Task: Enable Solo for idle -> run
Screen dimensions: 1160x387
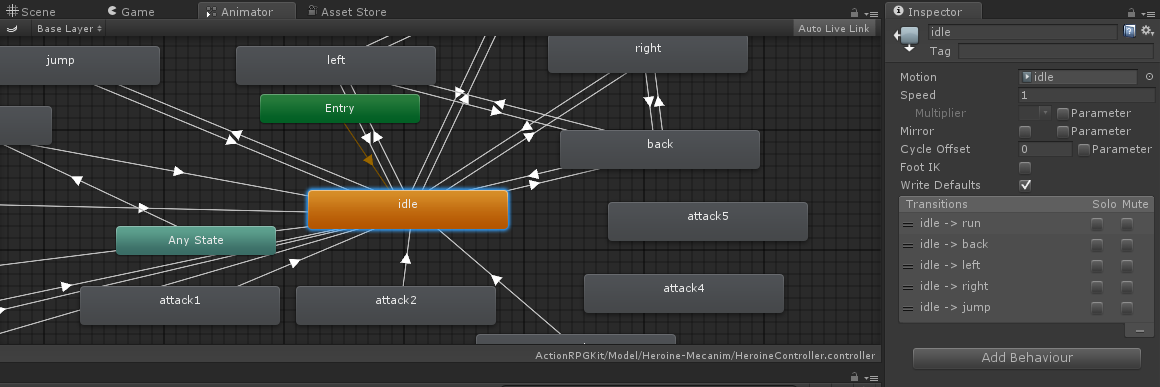Action: 1096,223
